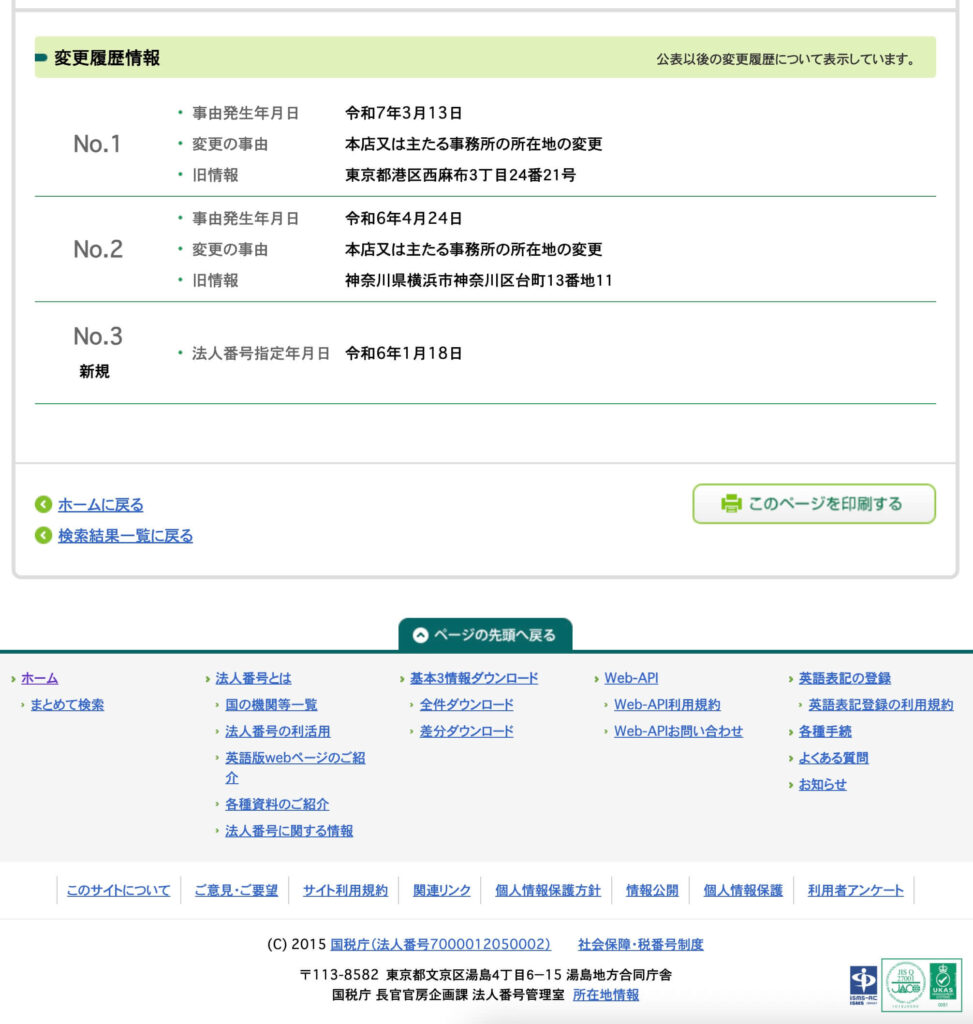Screen dimensions: 973x1024
Task: Open まとめて検索 in footer
Action: (67, 705)
